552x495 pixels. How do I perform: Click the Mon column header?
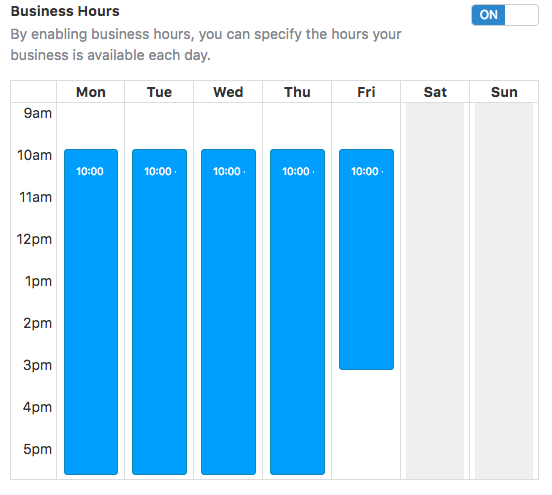(91, 92)
